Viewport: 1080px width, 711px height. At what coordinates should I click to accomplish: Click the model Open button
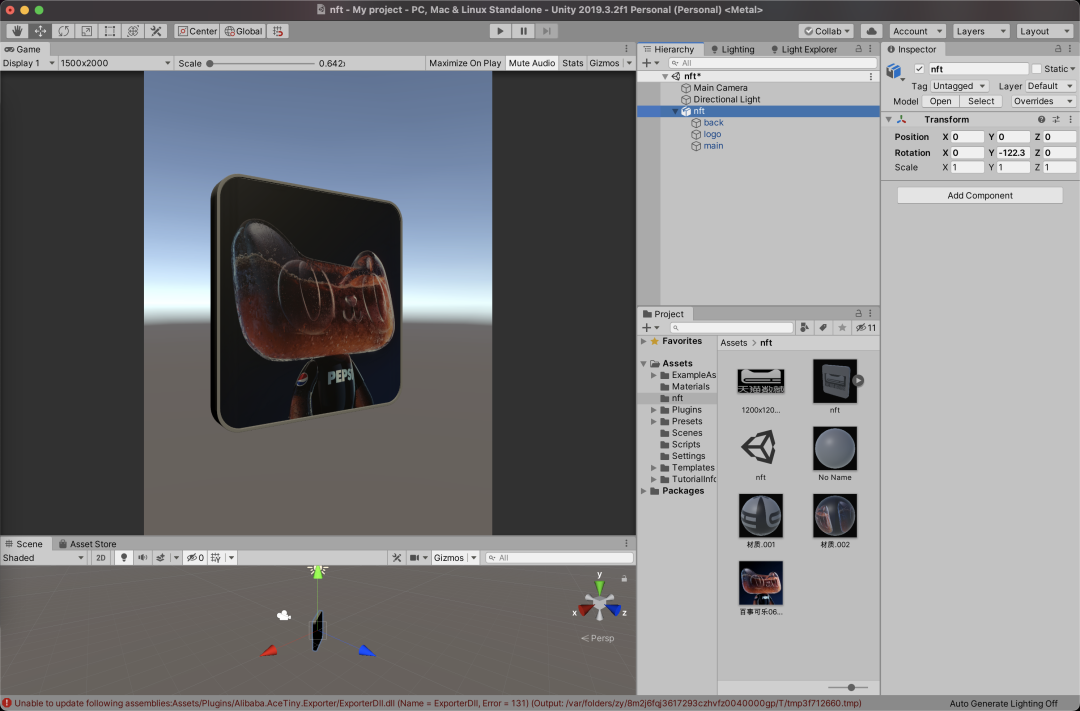tap(940, 101)
